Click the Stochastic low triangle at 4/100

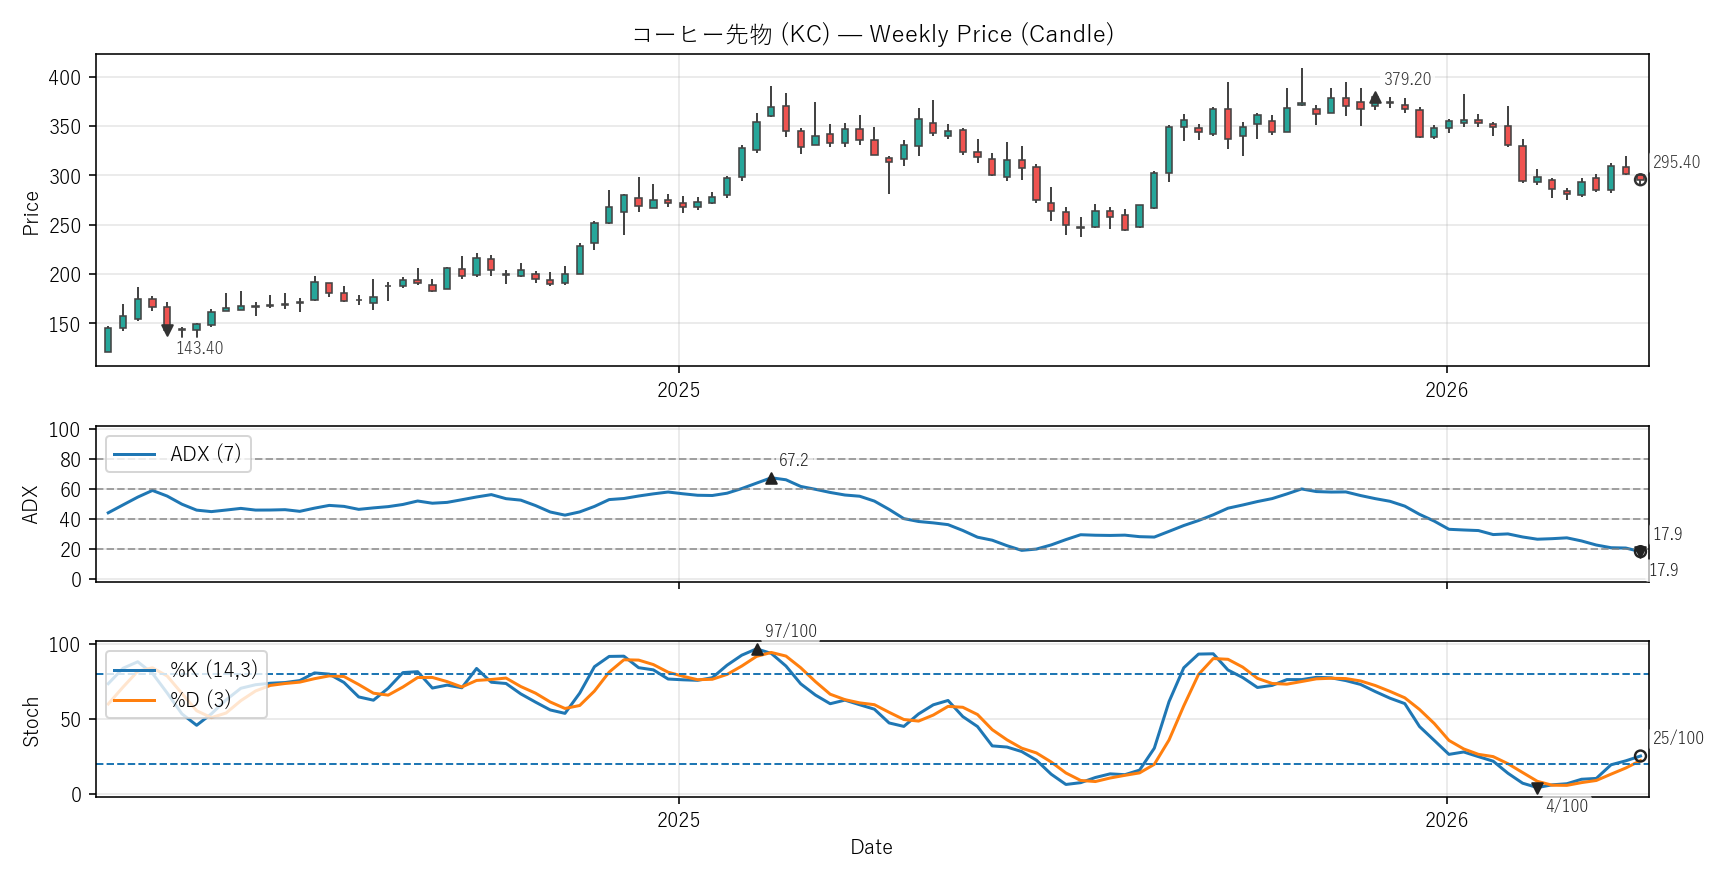point(1537,788)
